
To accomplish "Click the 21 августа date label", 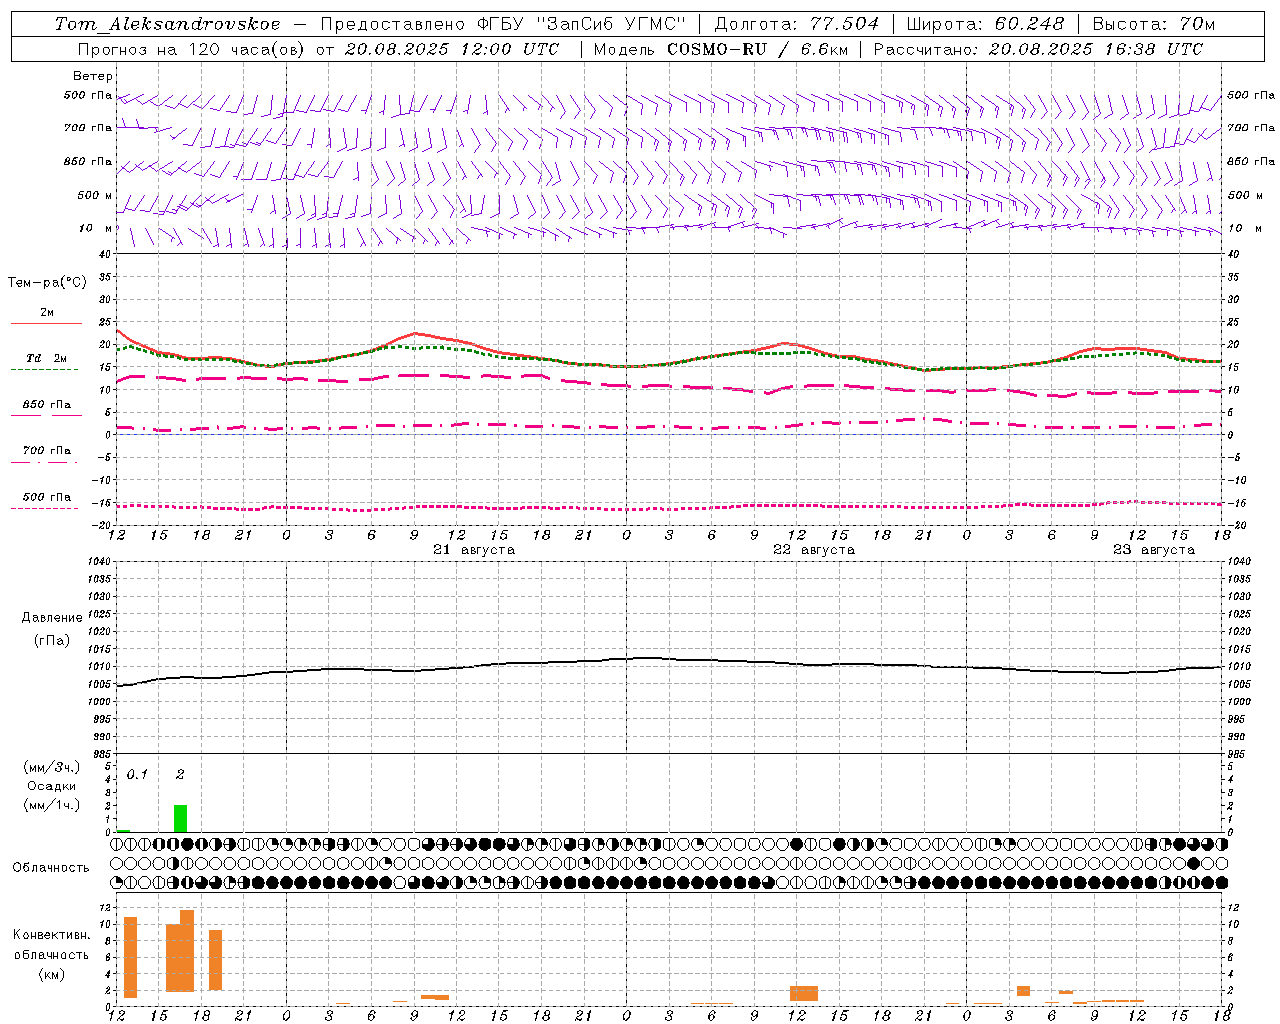I will pos(473,550).
